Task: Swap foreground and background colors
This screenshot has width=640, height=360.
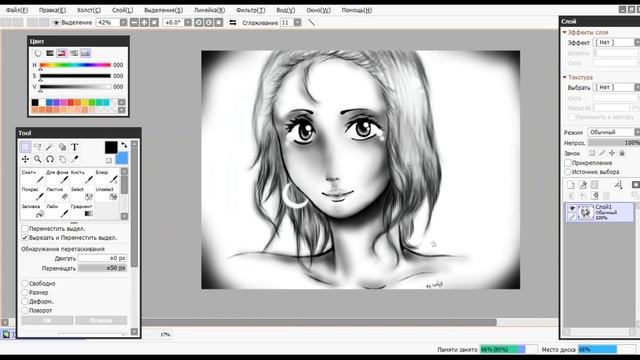Action: coord(124,145)
